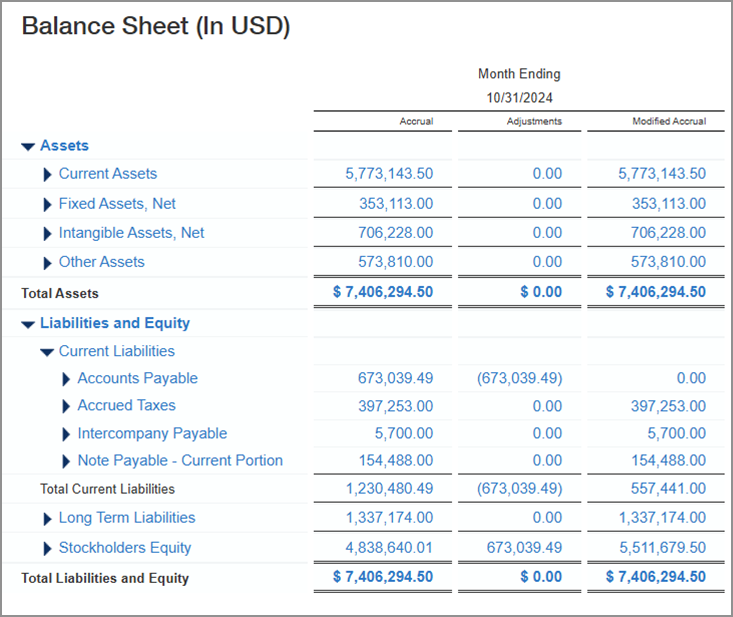This screenshot has width=733, height=617.
Task: Expand the Accrued Taxes arrow
Action: (x=66, y=406)
